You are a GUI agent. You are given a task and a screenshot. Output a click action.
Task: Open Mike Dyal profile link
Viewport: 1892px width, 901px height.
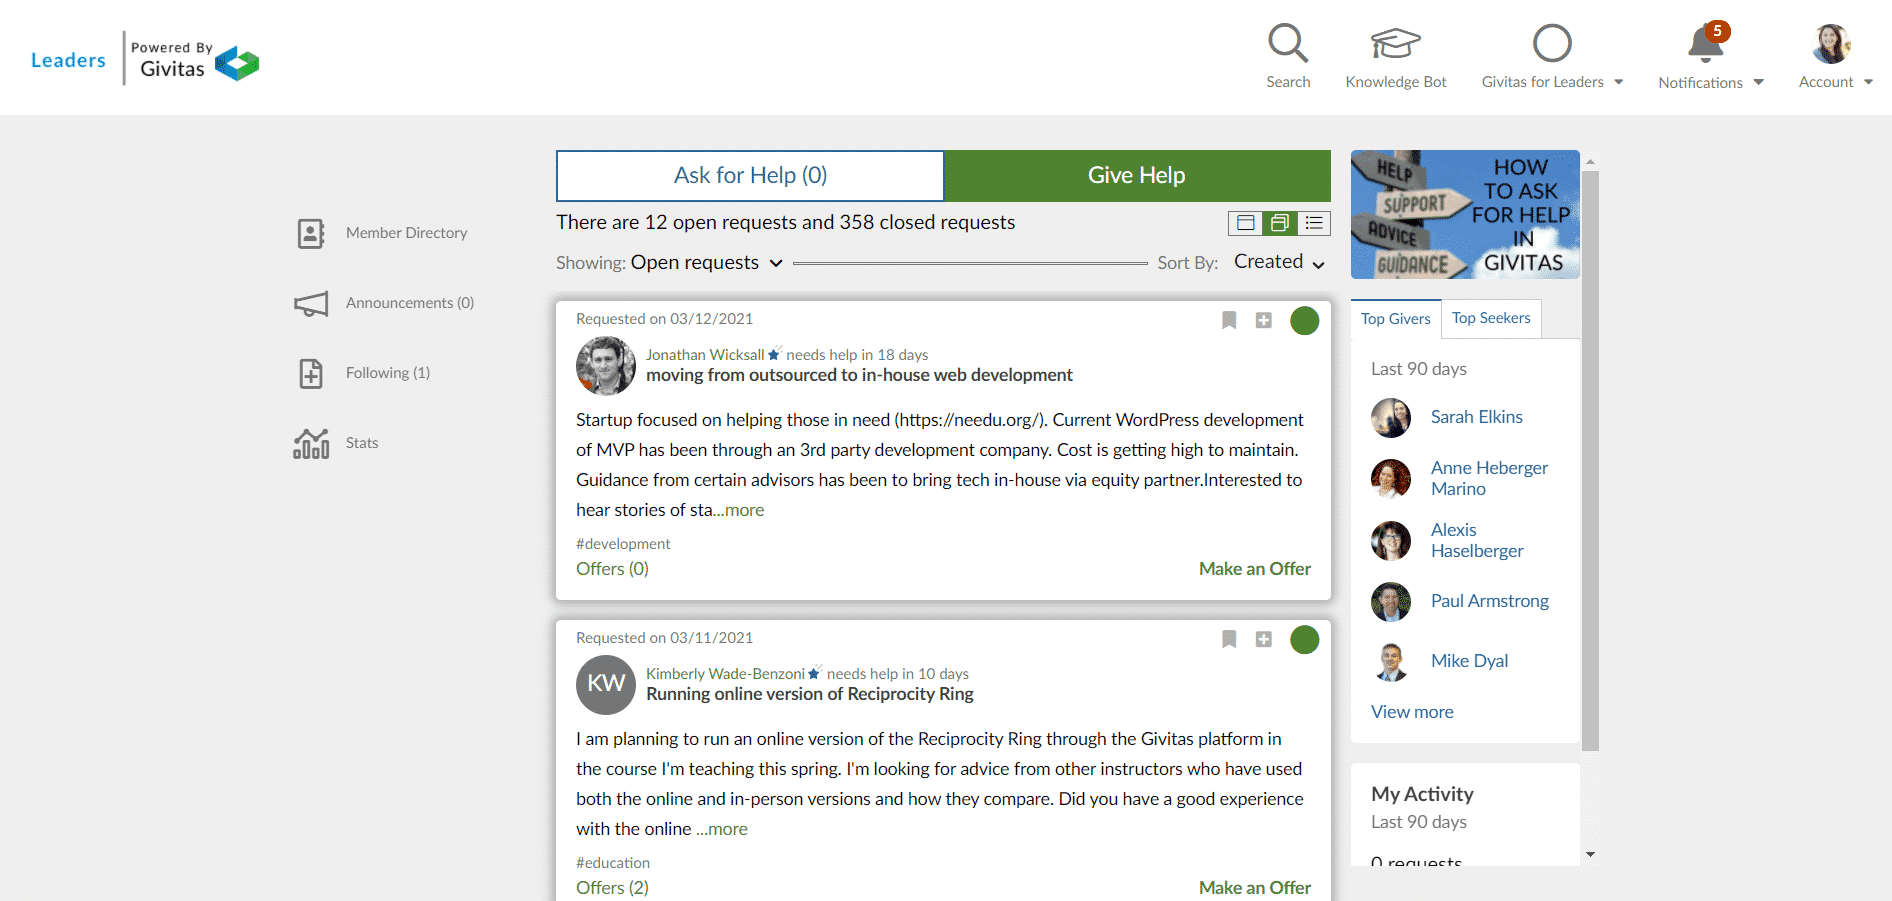1469,661
